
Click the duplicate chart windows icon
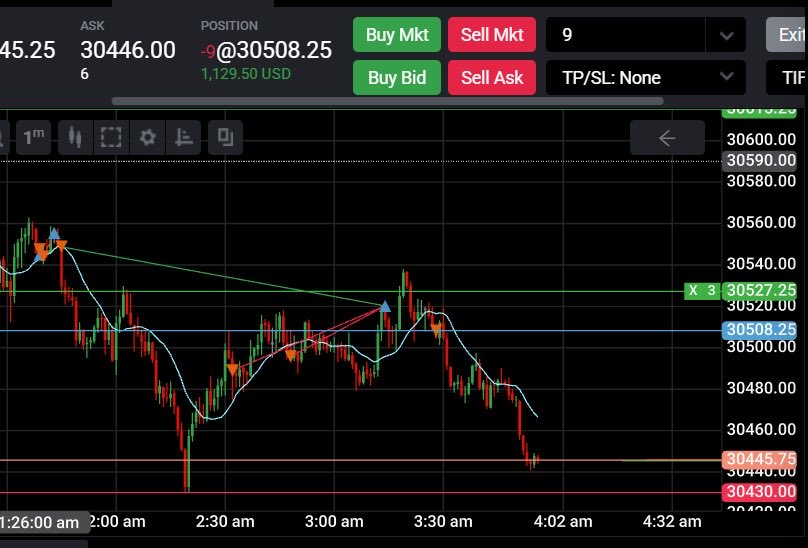click(225, 137)
